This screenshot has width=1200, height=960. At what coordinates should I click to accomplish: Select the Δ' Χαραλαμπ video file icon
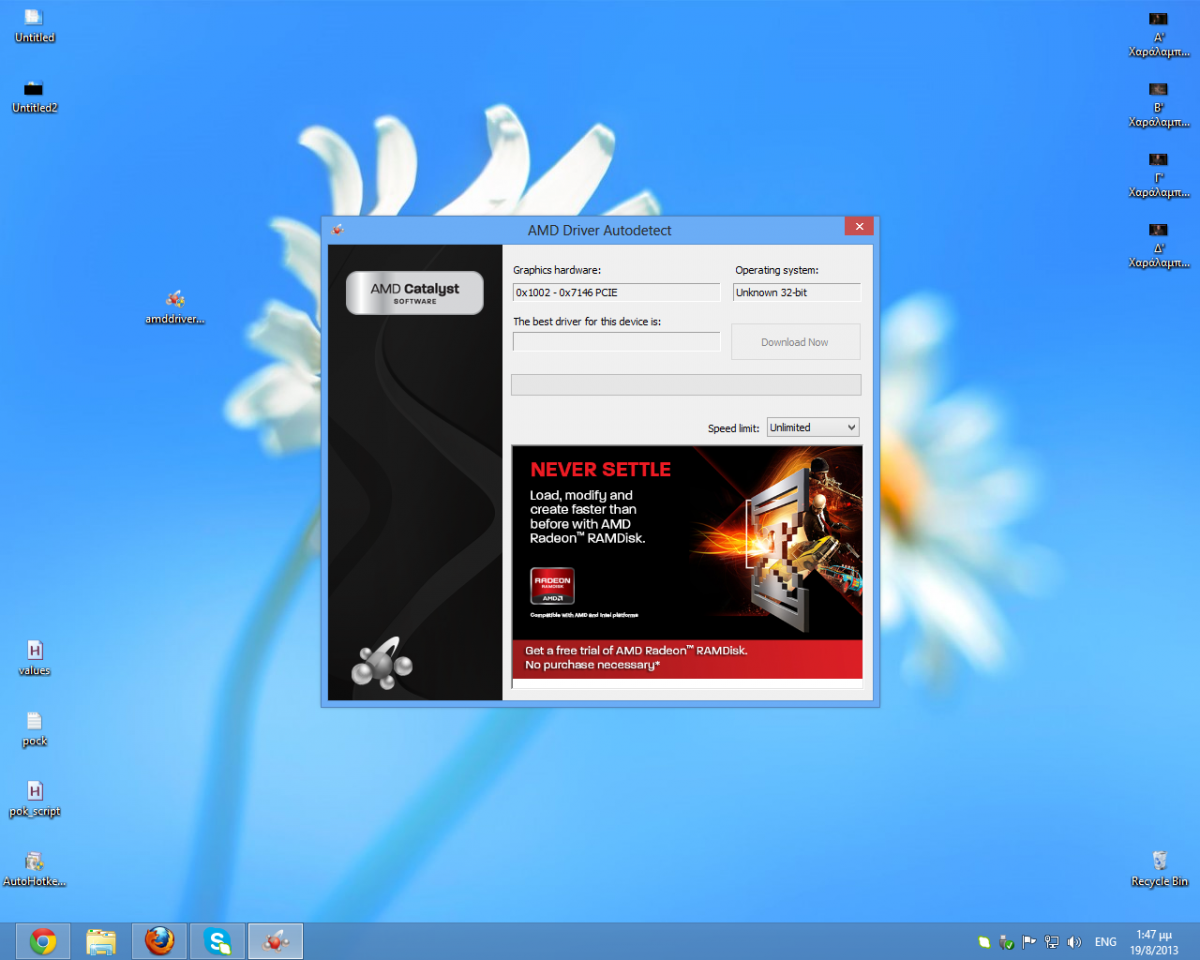point(1158,244)
